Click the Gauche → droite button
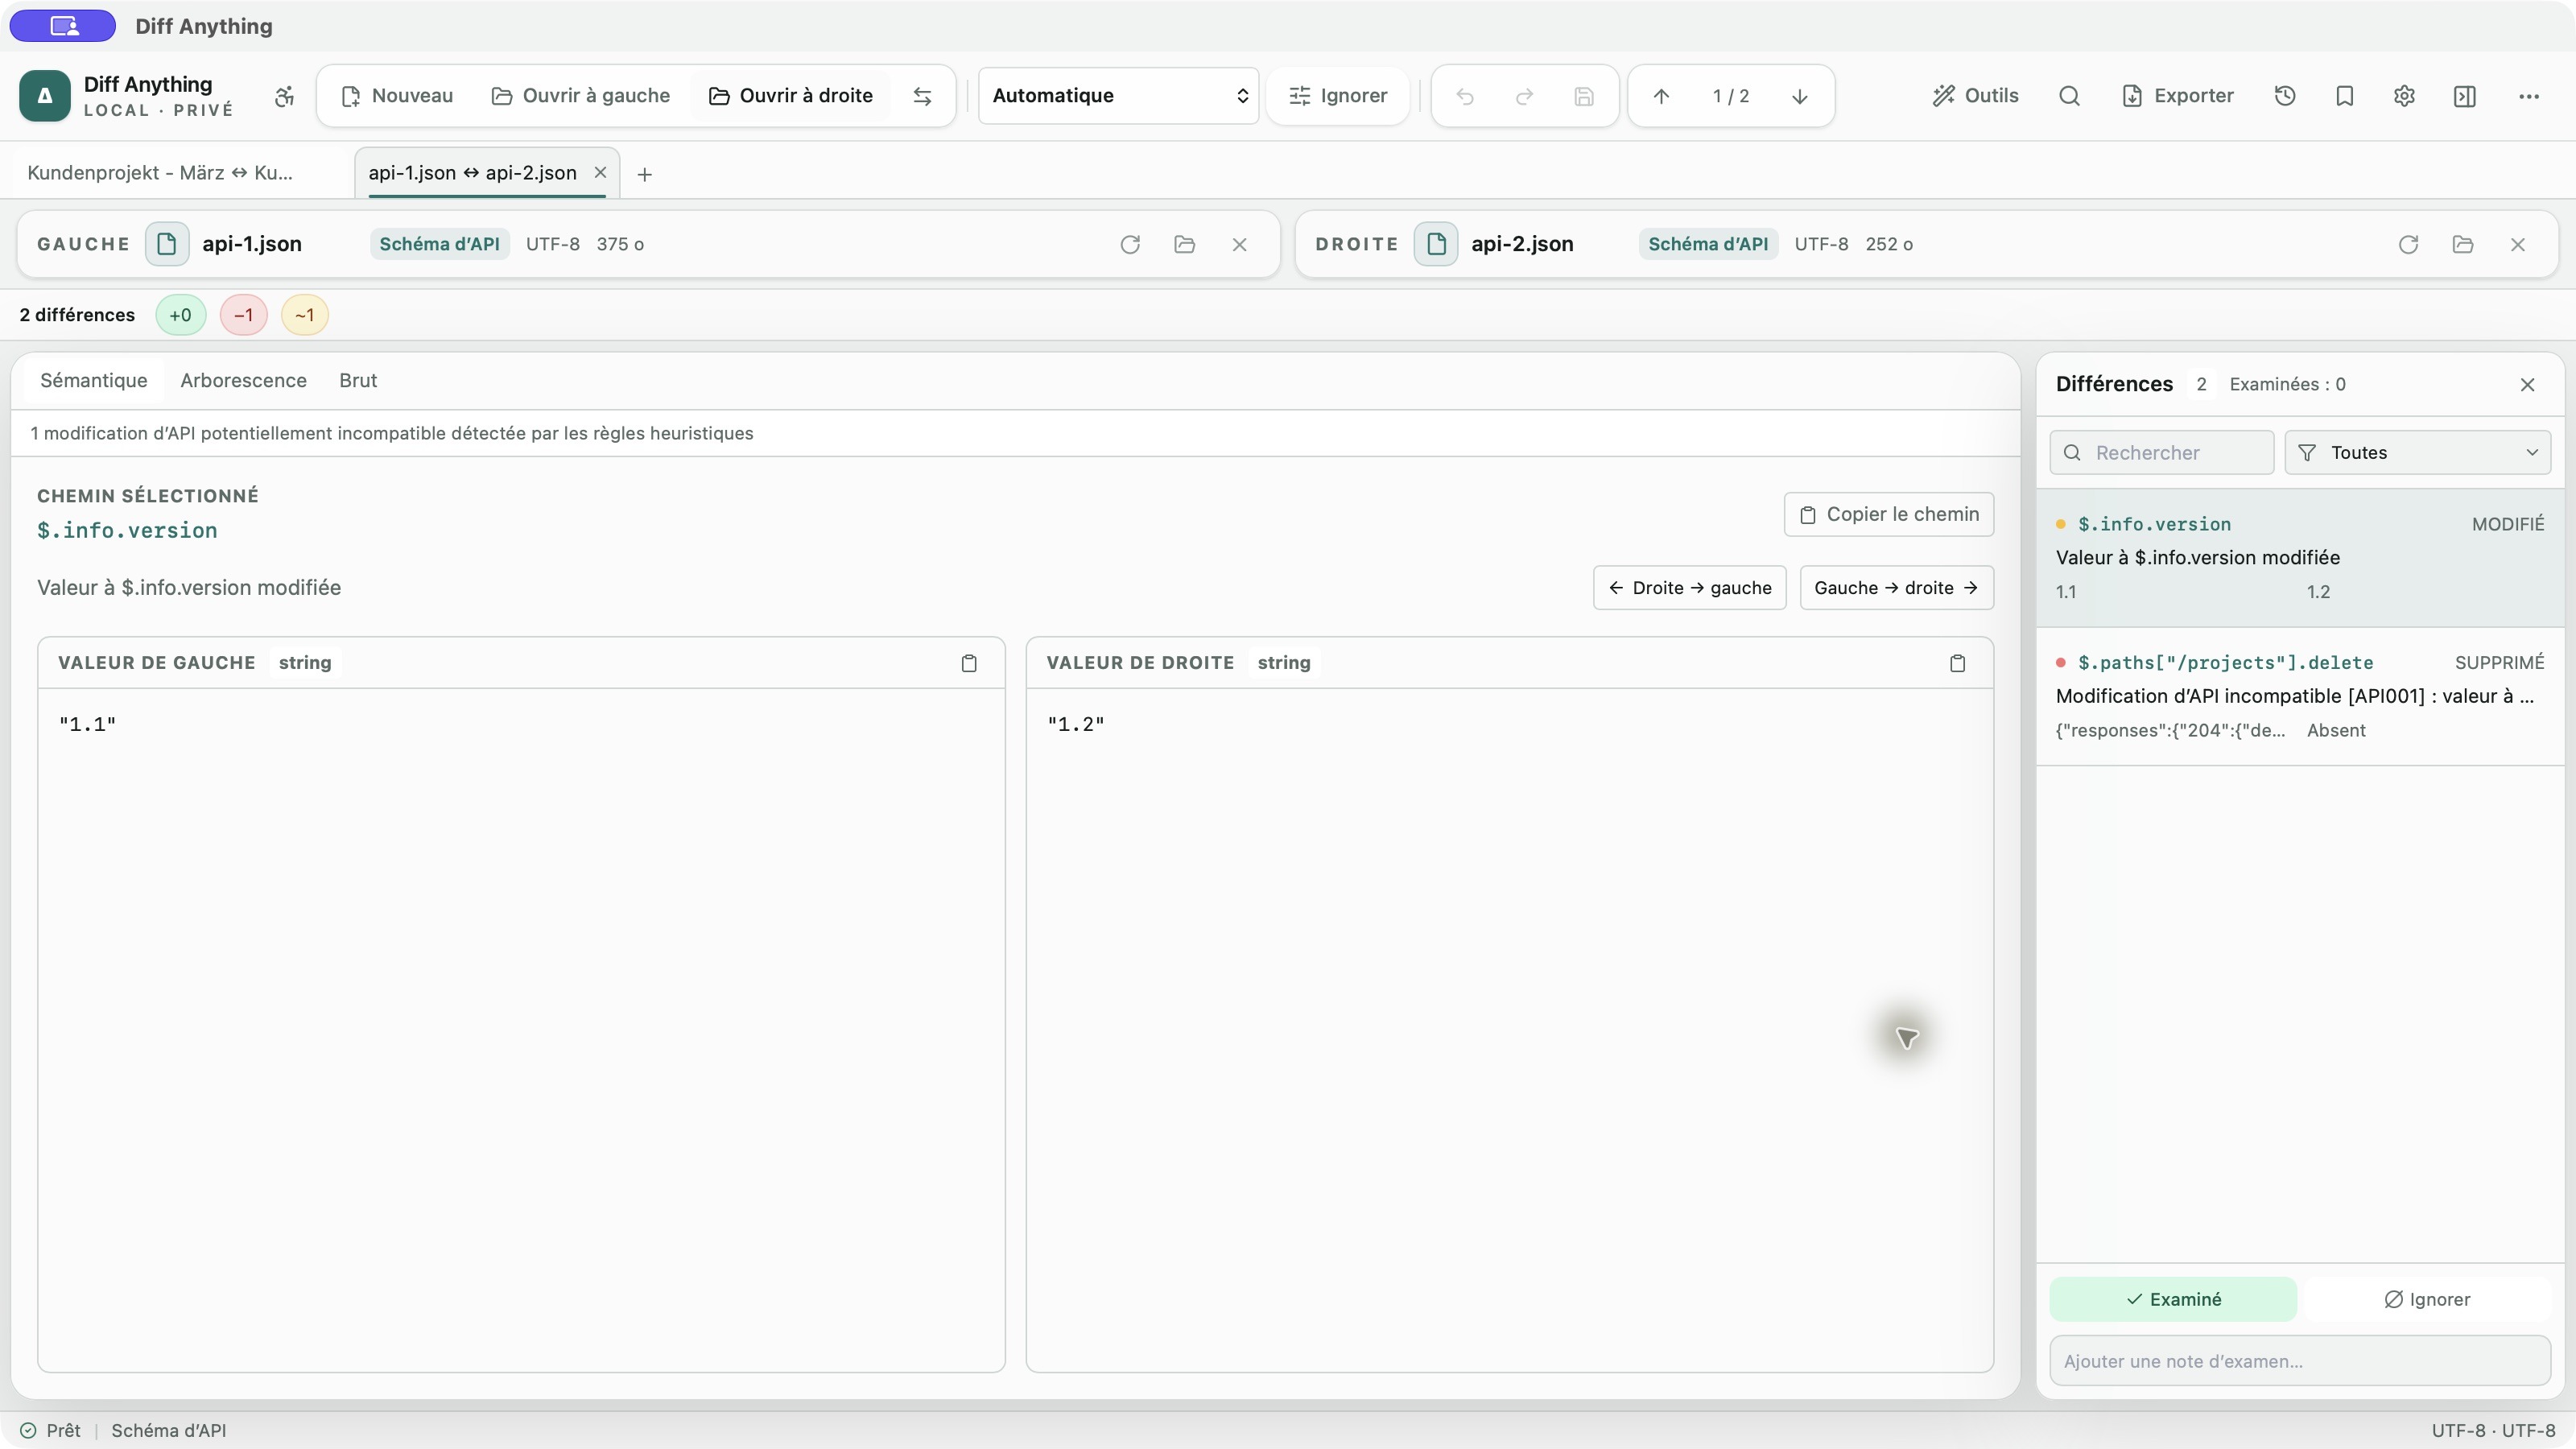 (x=1896, y=588)
